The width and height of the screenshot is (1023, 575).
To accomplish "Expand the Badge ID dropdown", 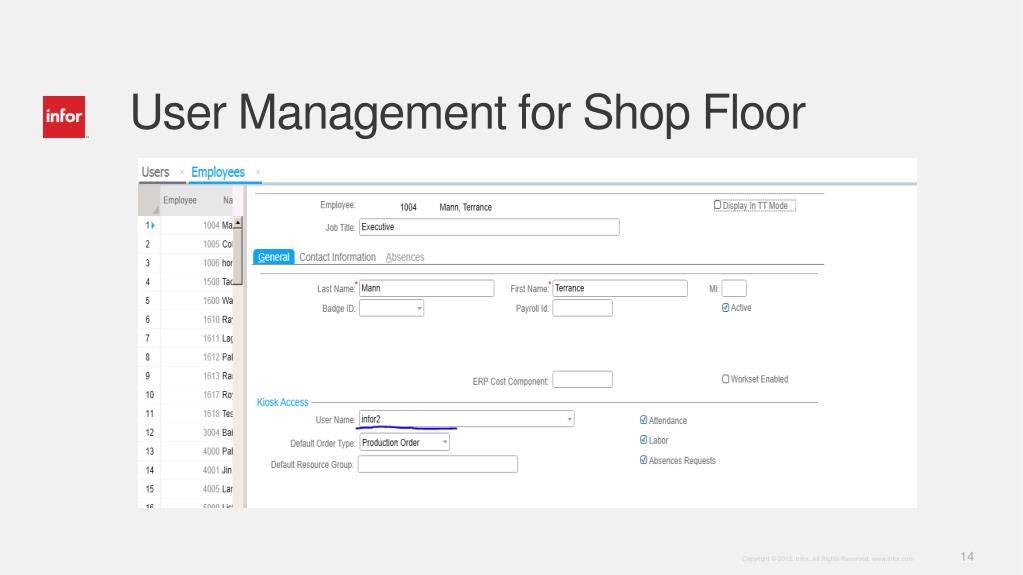I will click(x=419, y=308).
